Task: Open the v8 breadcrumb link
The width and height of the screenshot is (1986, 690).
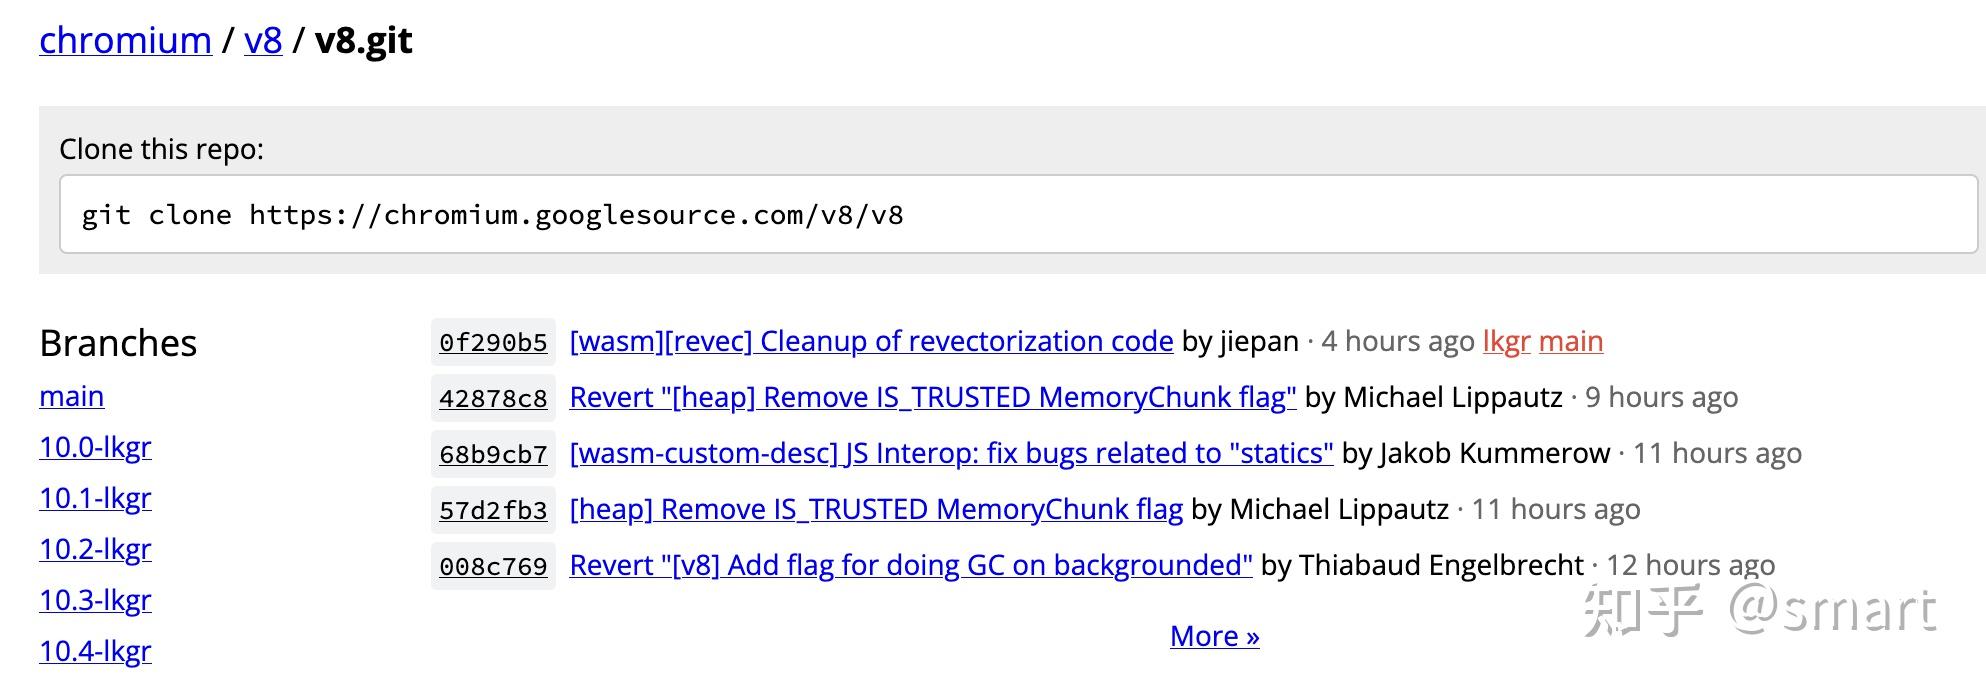Action: (262, 41)
